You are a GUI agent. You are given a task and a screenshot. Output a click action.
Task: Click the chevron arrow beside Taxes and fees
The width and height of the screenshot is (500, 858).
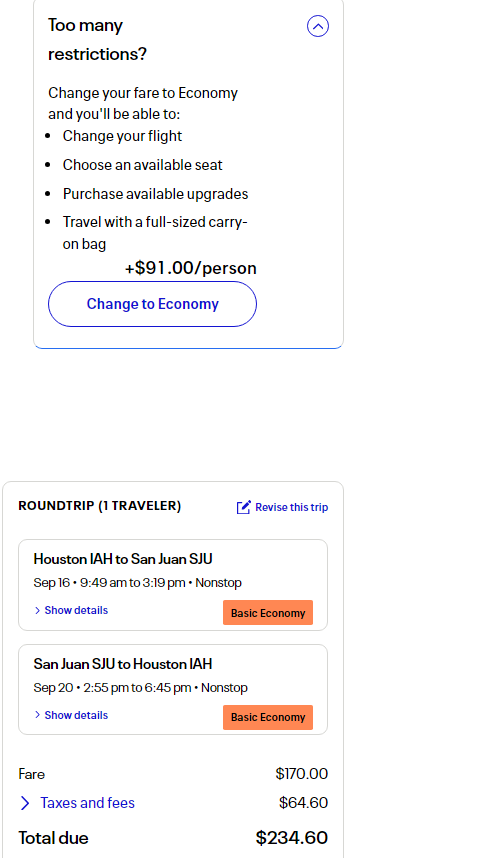(x=25, y=803)
